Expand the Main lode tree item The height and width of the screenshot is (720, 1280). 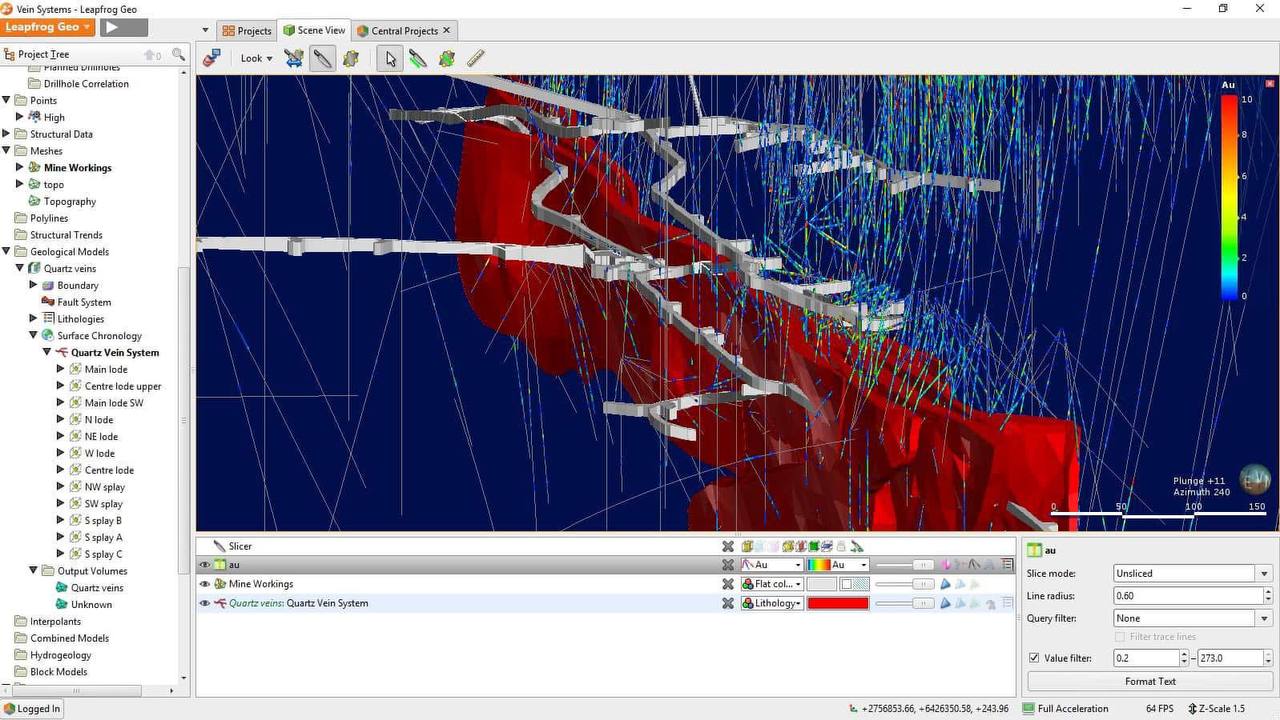click(61, 370)
